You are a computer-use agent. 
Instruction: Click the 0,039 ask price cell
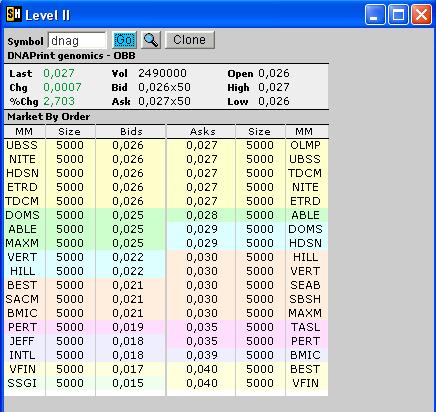click(202, 355)
